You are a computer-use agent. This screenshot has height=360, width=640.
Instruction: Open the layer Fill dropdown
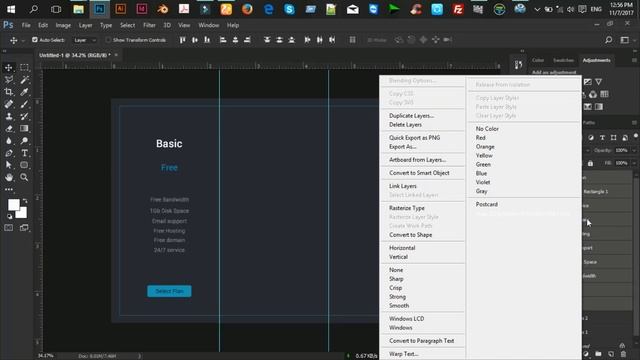(634, 163)
